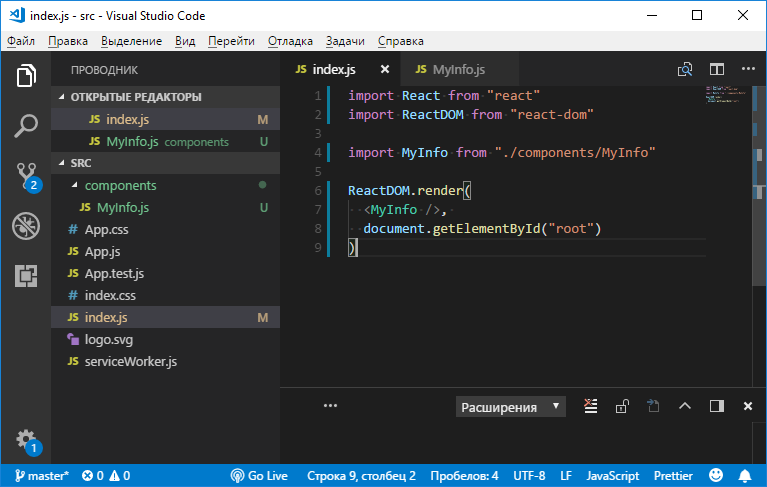
Task: Select MyInfo.js components in open editors
Action: click(x=165, y=141)
